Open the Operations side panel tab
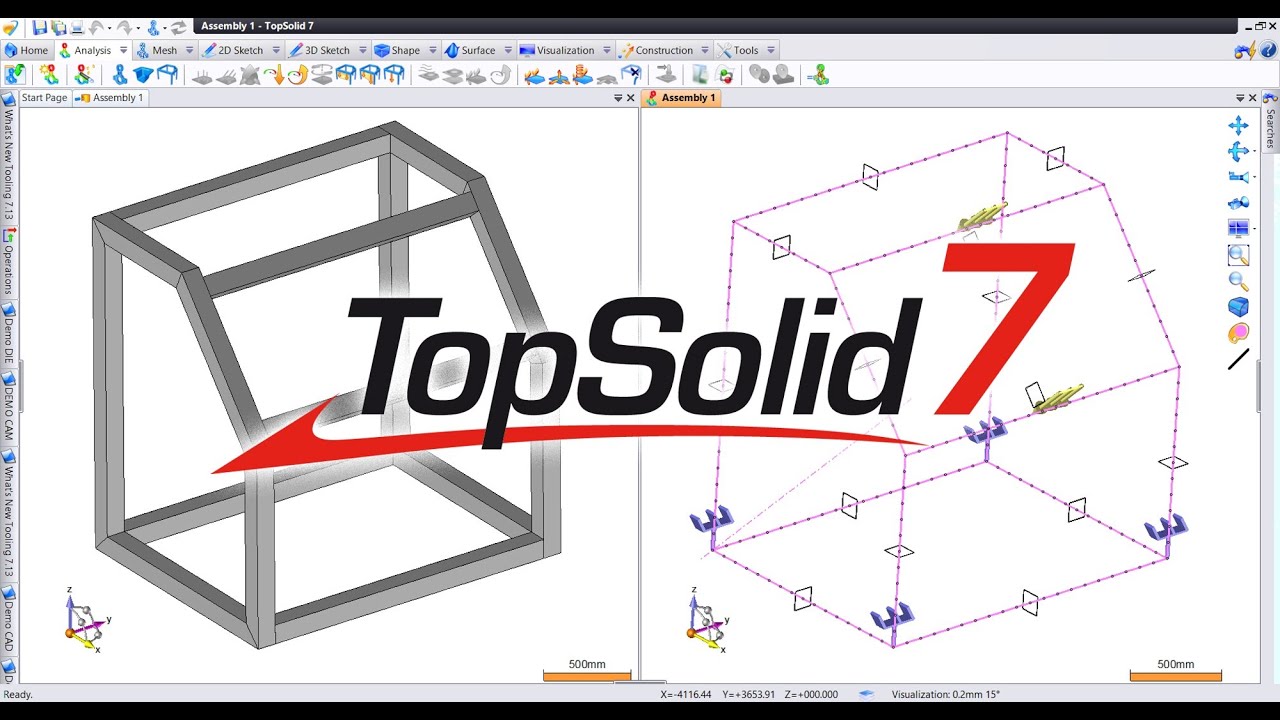 pyautogui.click(x=8, y=262)
